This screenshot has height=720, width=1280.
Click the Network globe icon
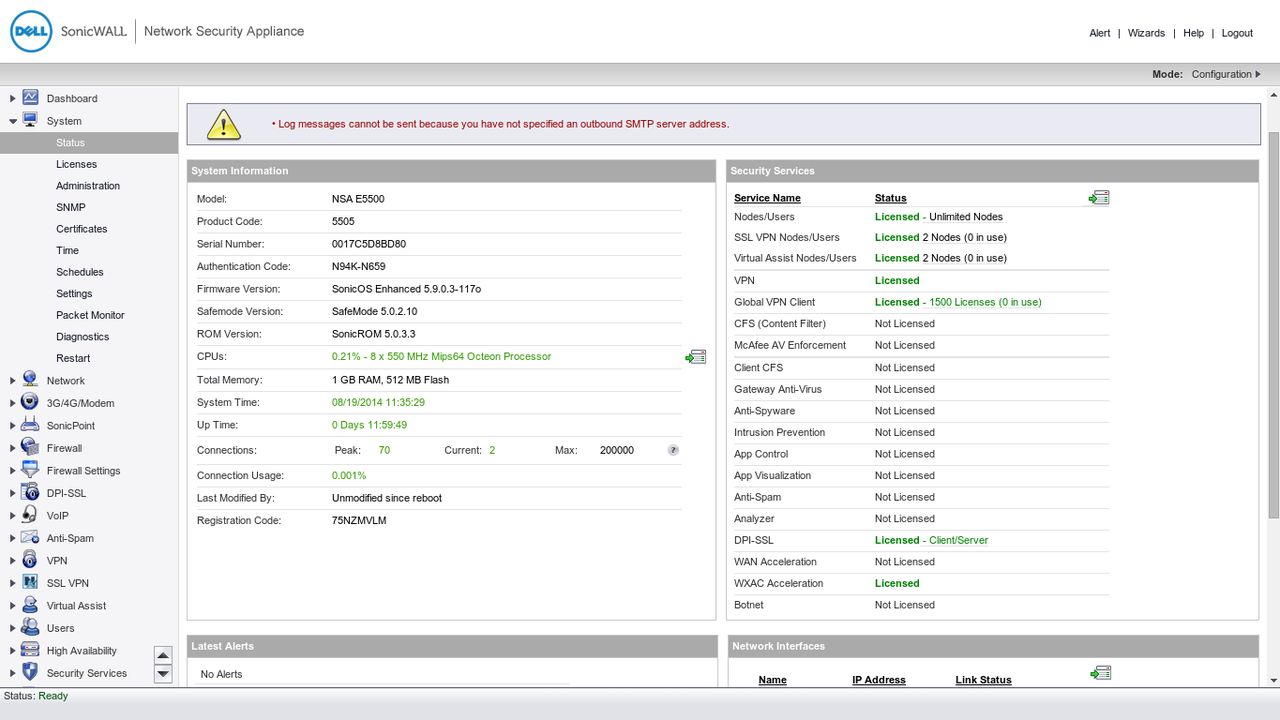(30, 380)
